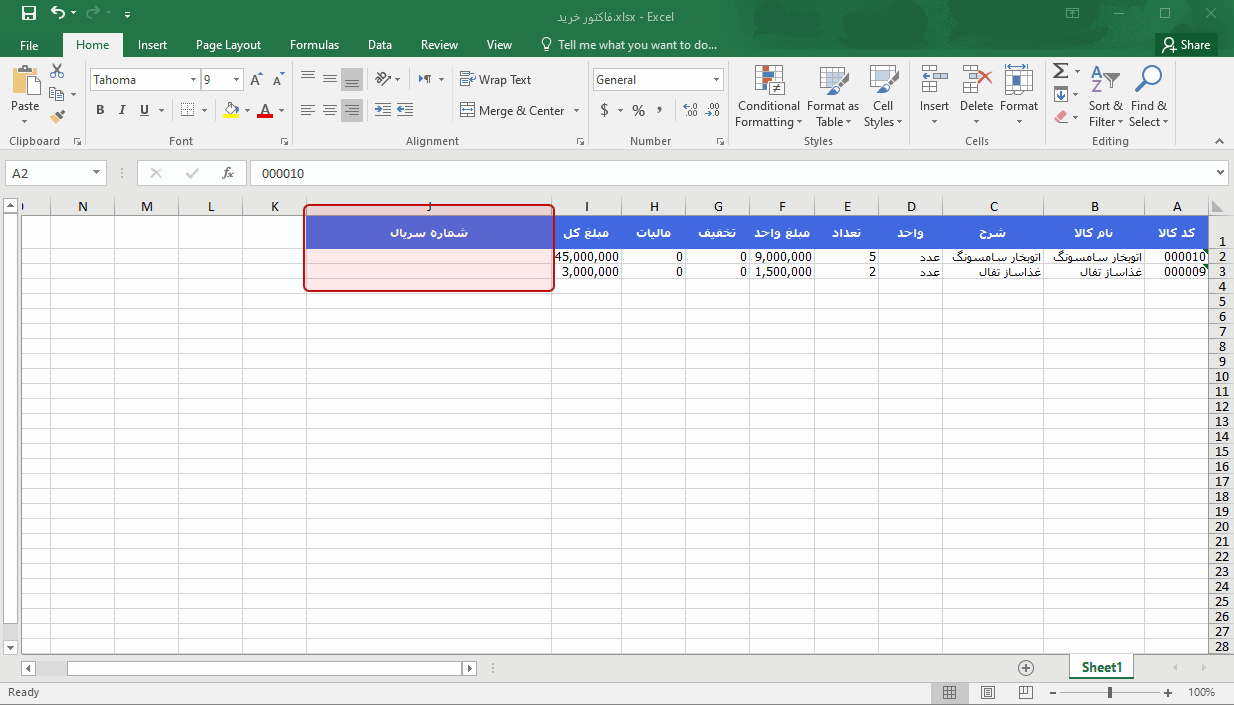Open the General number format dropdown

click(x=716, y=80)
